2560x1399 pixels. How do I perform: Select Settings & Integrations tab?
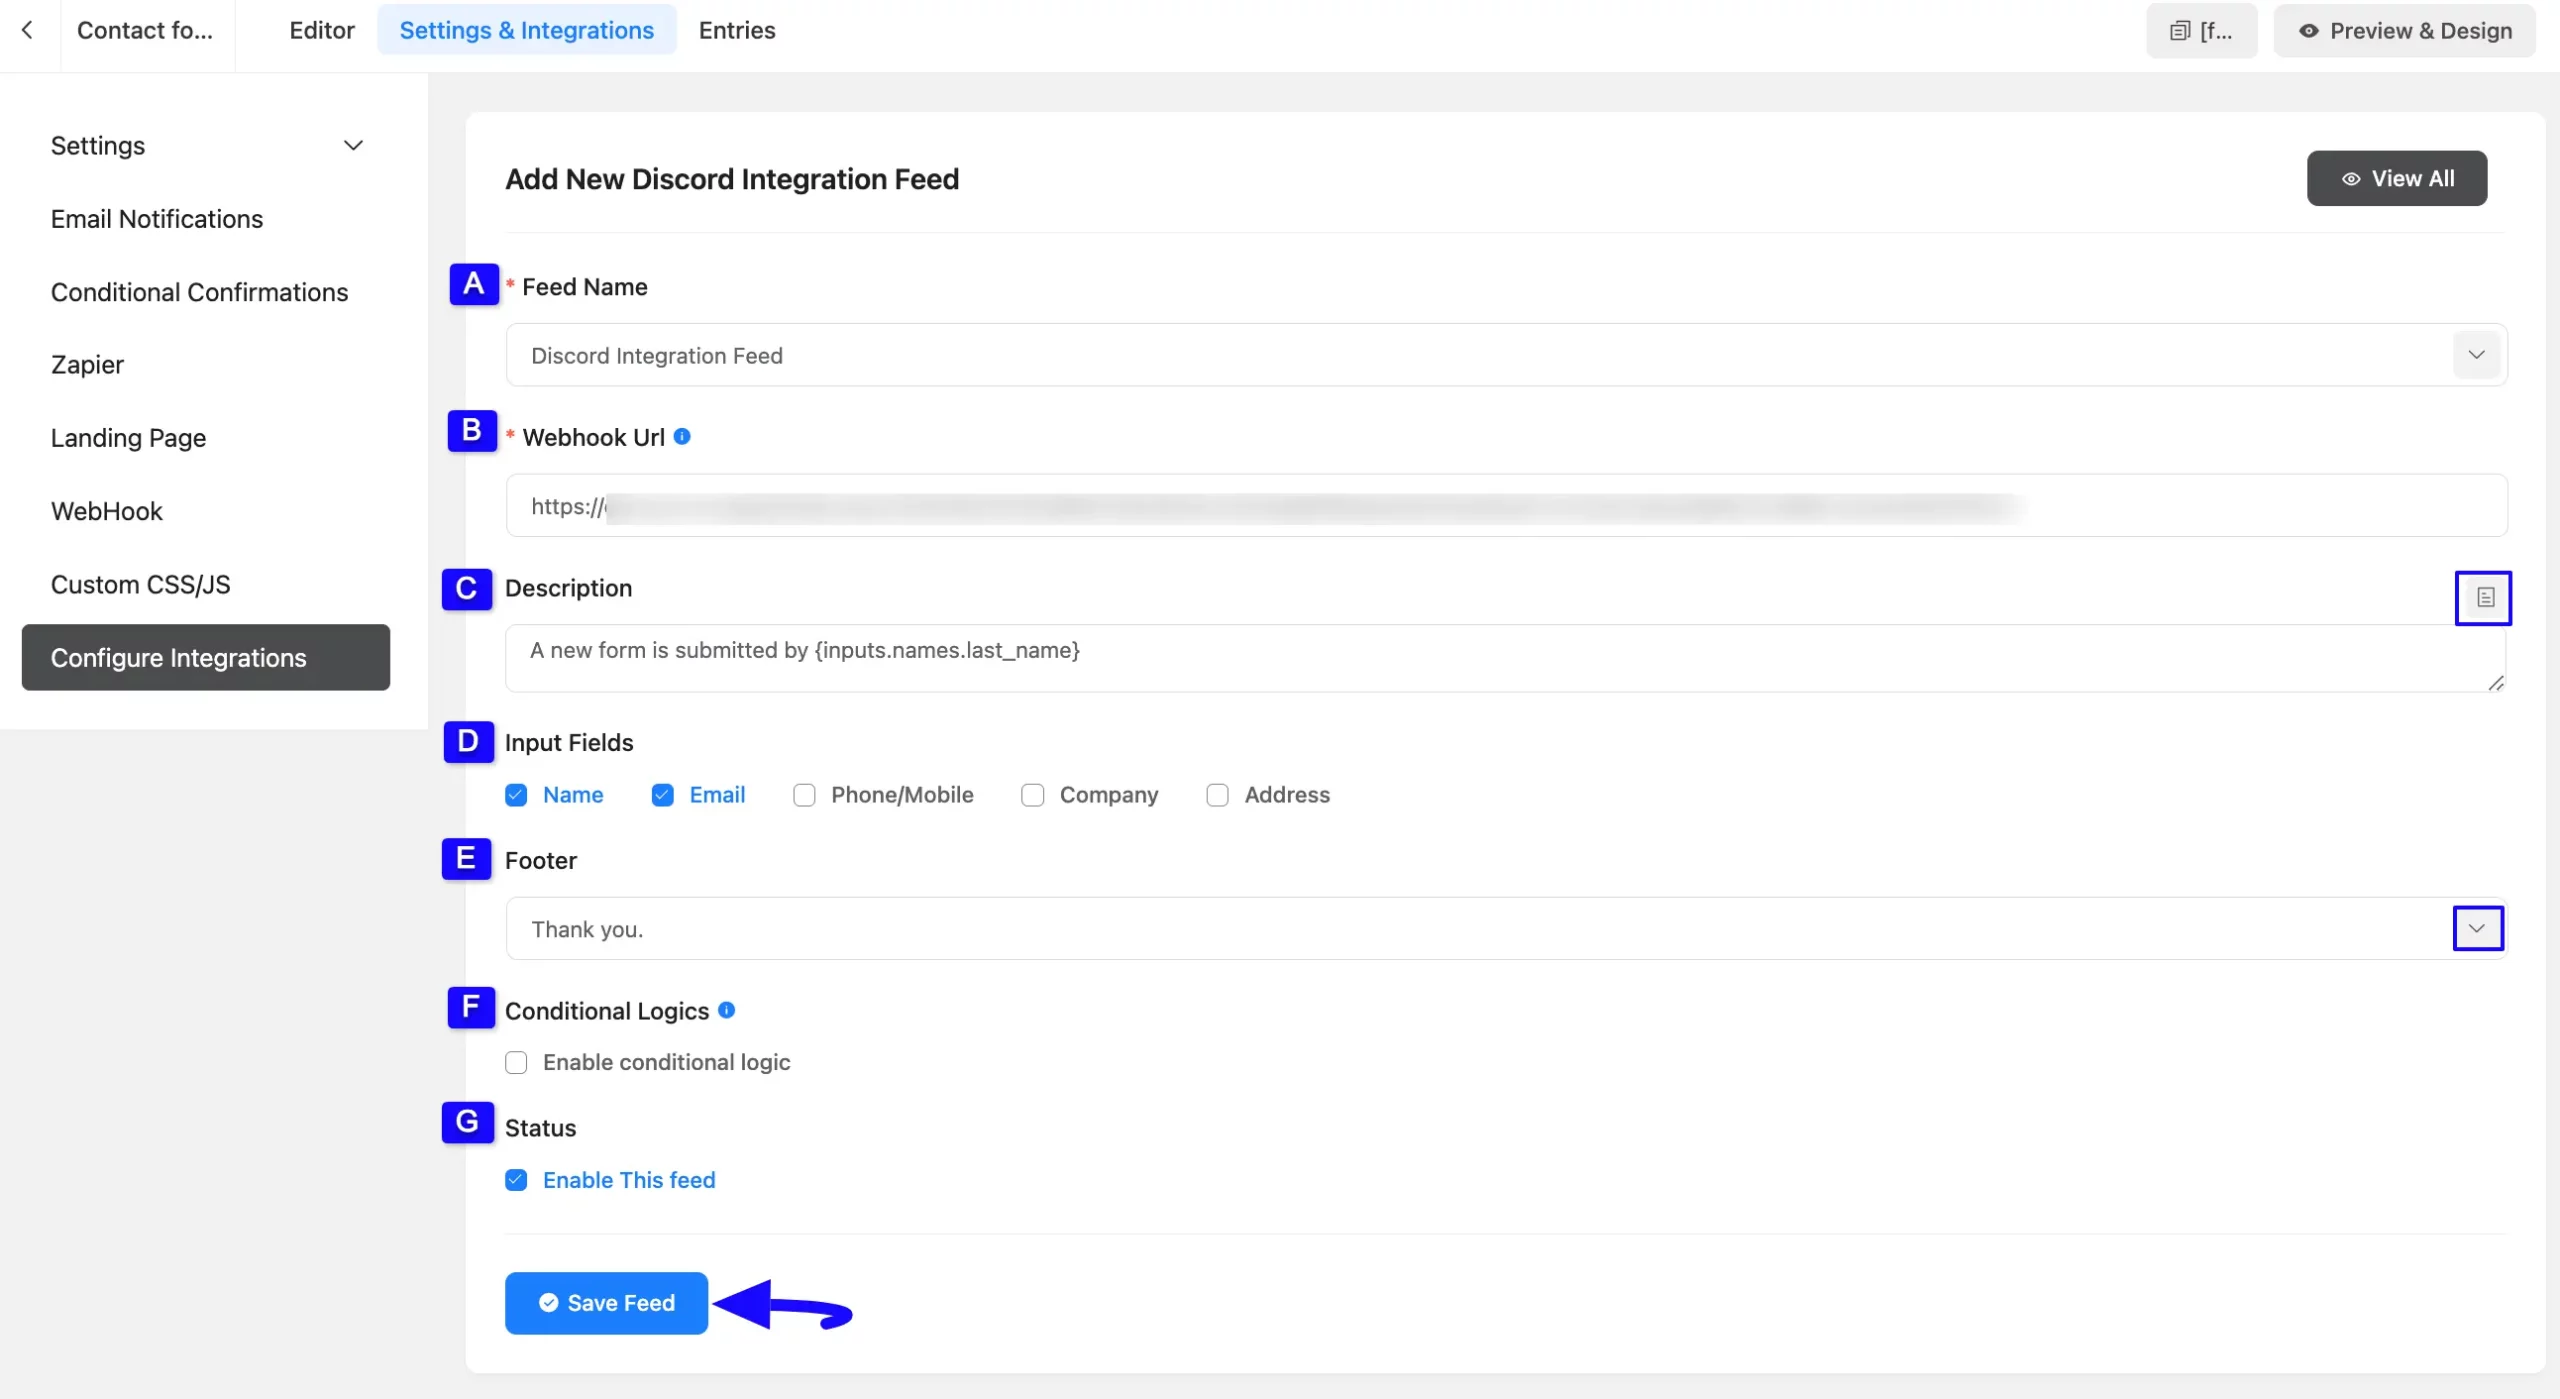527,30
